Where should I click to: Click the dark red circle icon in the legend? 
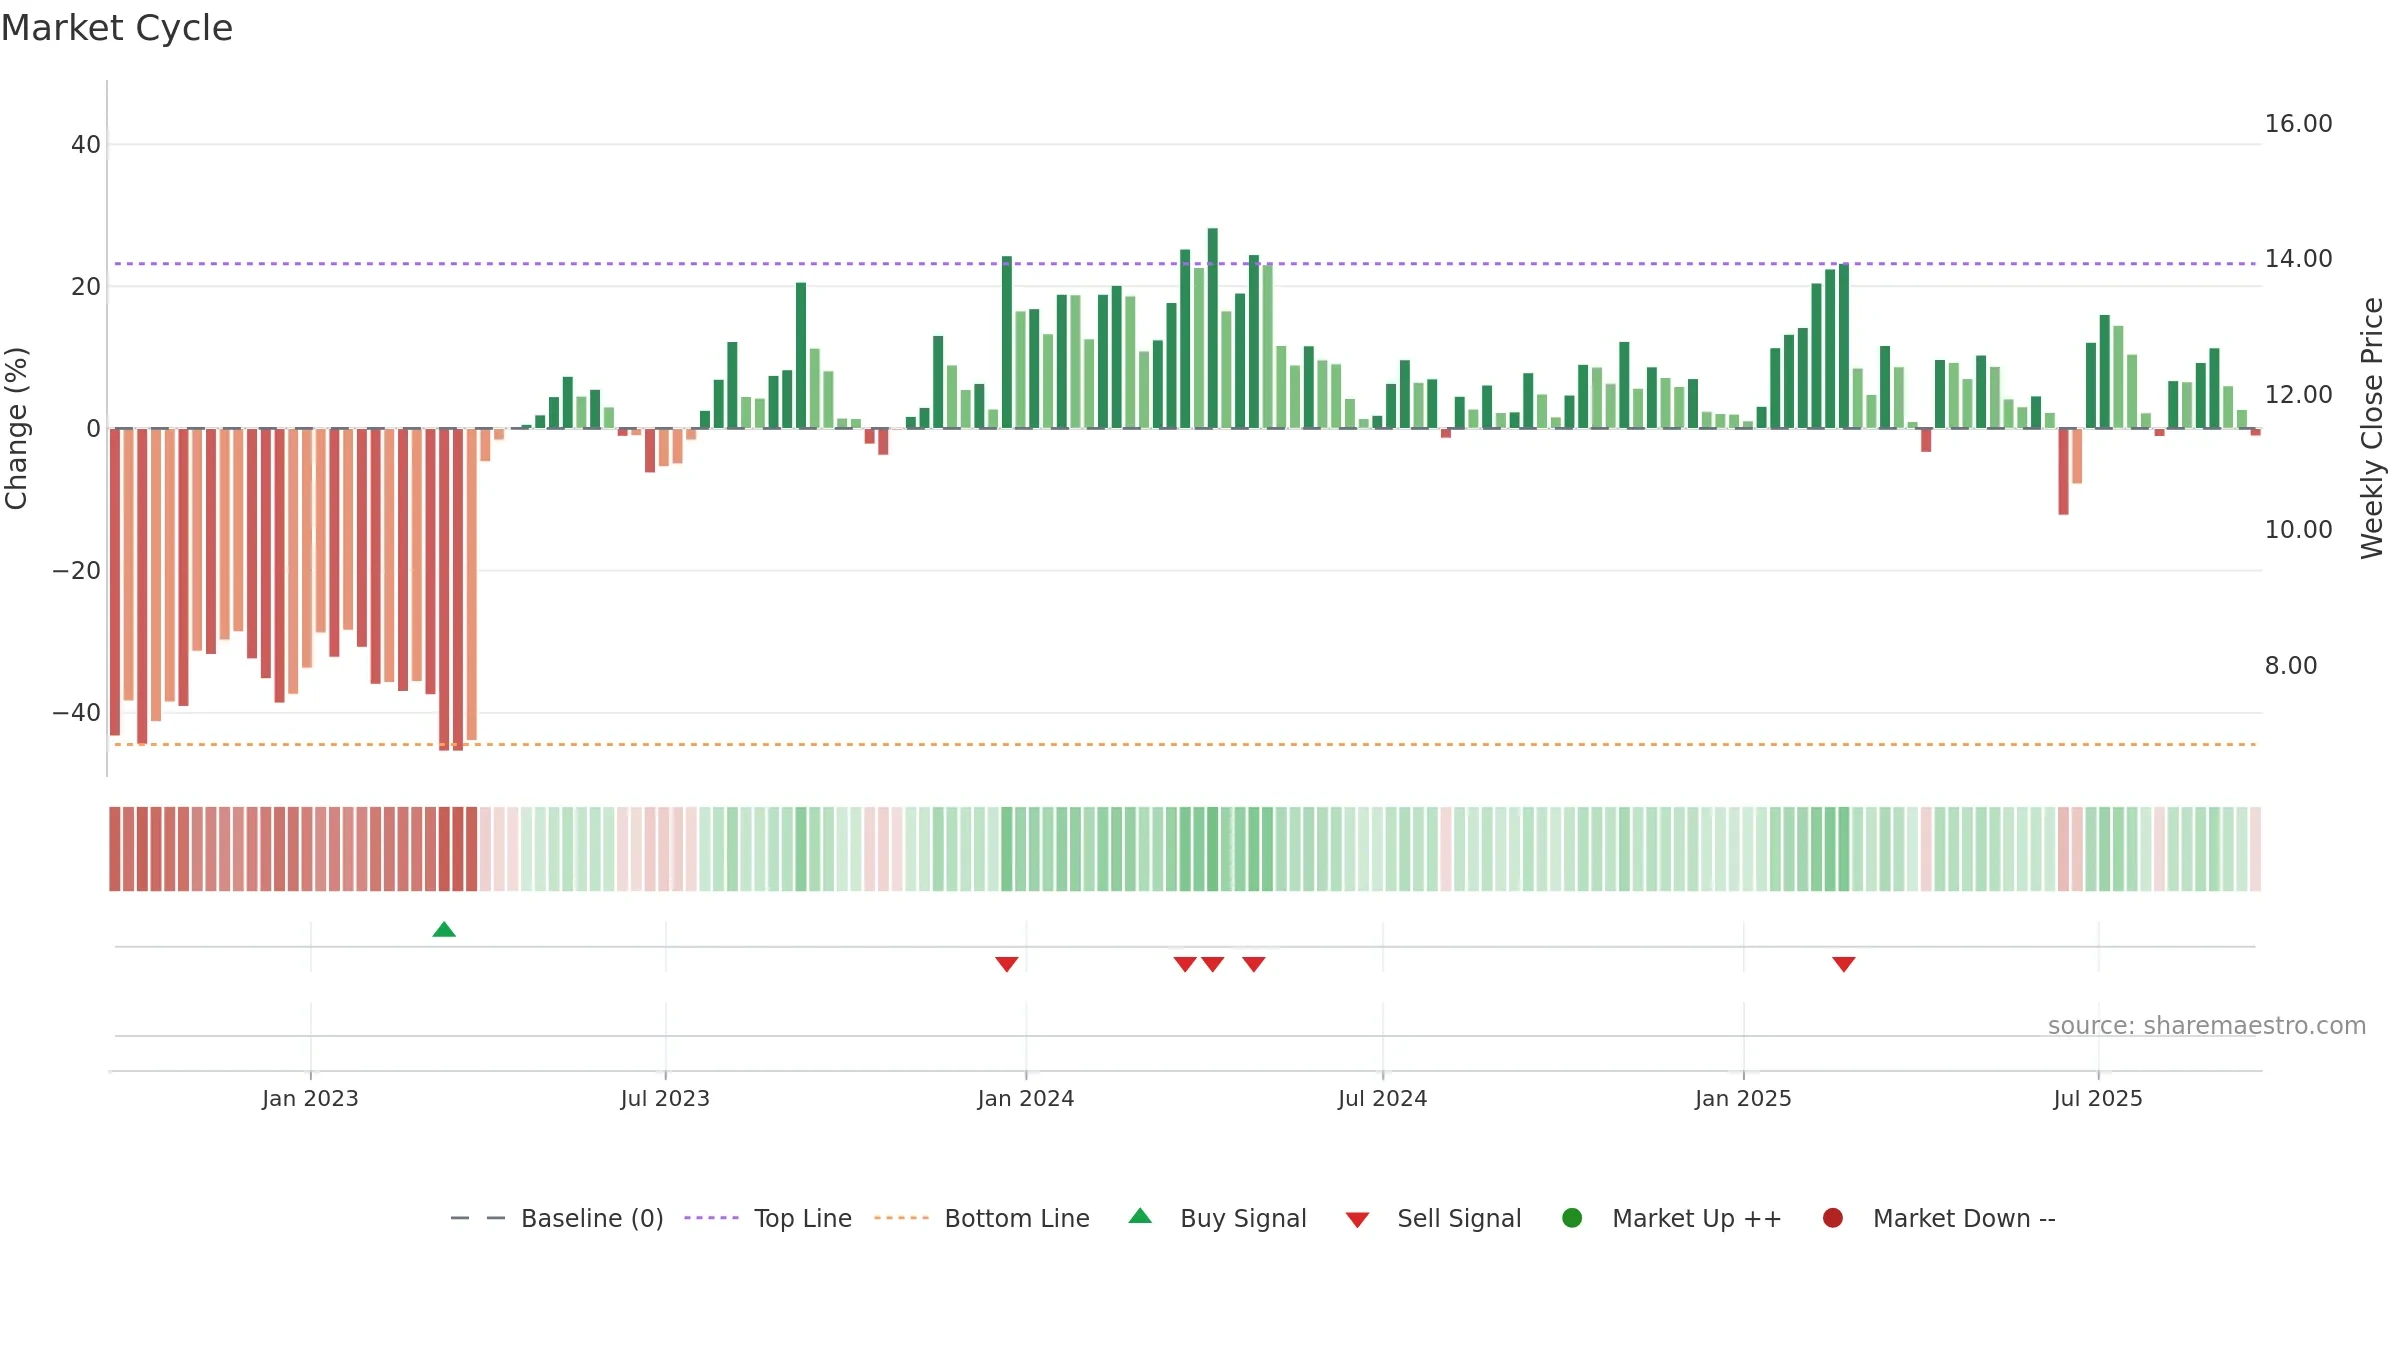(x=1833, y=1218)
